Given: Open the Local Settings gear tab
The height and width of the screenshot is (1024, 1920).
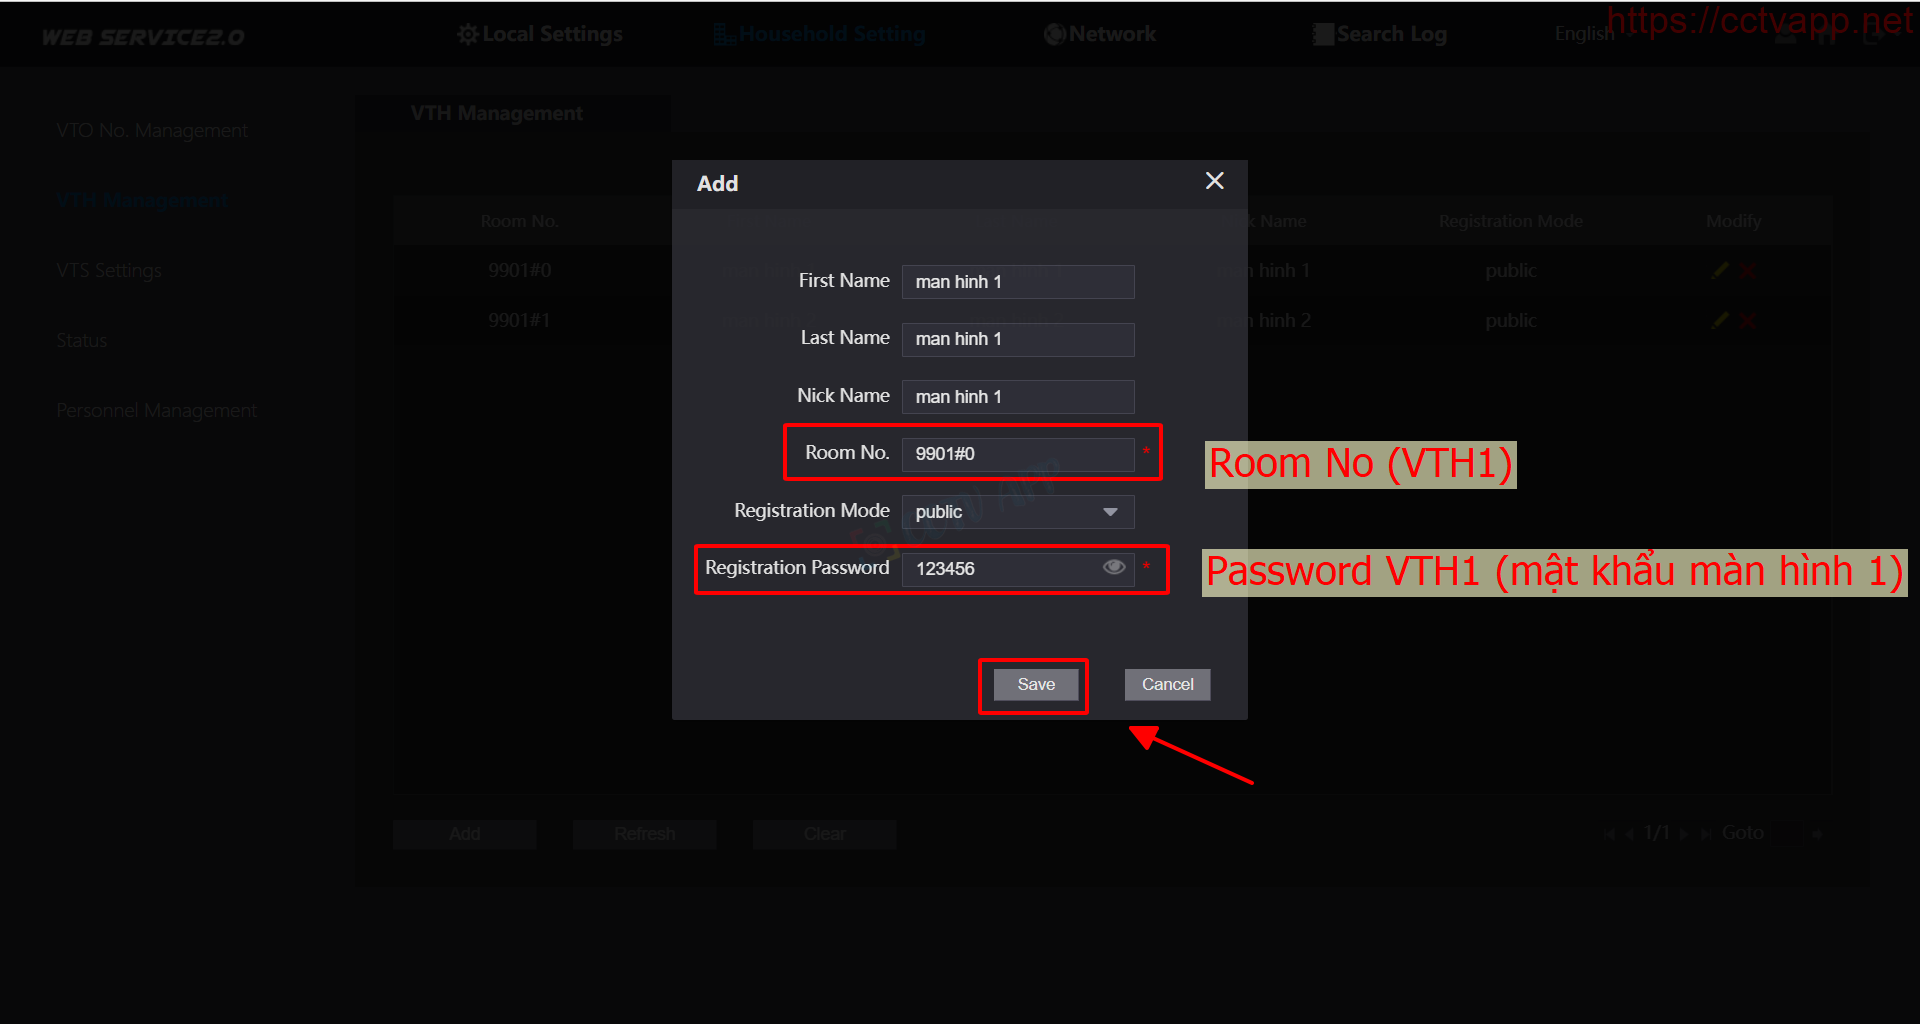Looking at the screenshot, I should pyautogui.click(x=467, y=35).
